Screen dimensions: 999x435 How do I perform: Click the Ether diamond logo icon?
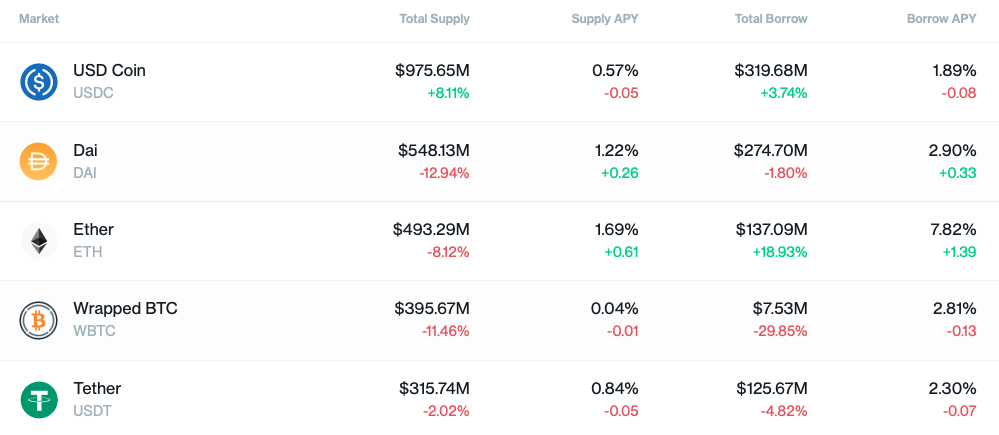[39, 241]
